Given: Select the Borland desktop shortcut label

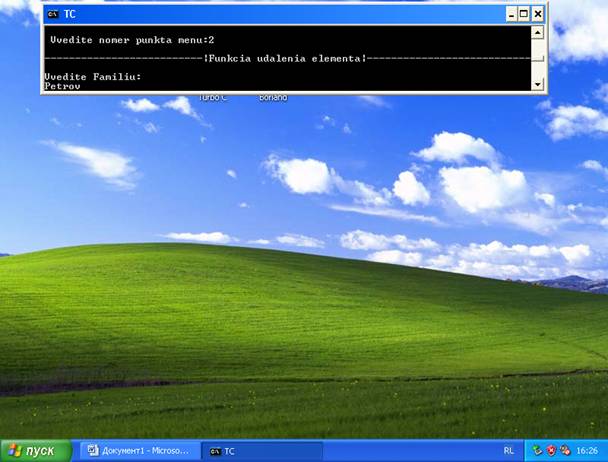Looking at the screenshot, I should pos(273,98).
